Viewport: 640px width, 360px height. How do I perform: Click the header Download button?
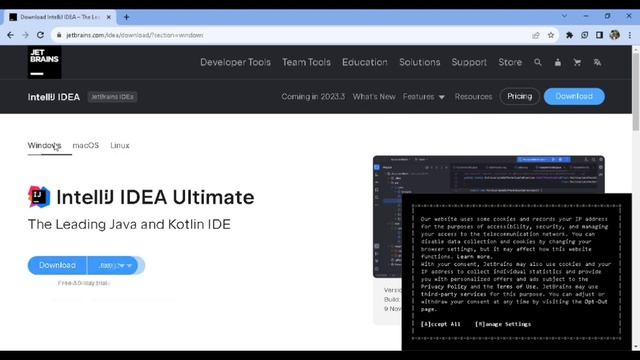574,96
